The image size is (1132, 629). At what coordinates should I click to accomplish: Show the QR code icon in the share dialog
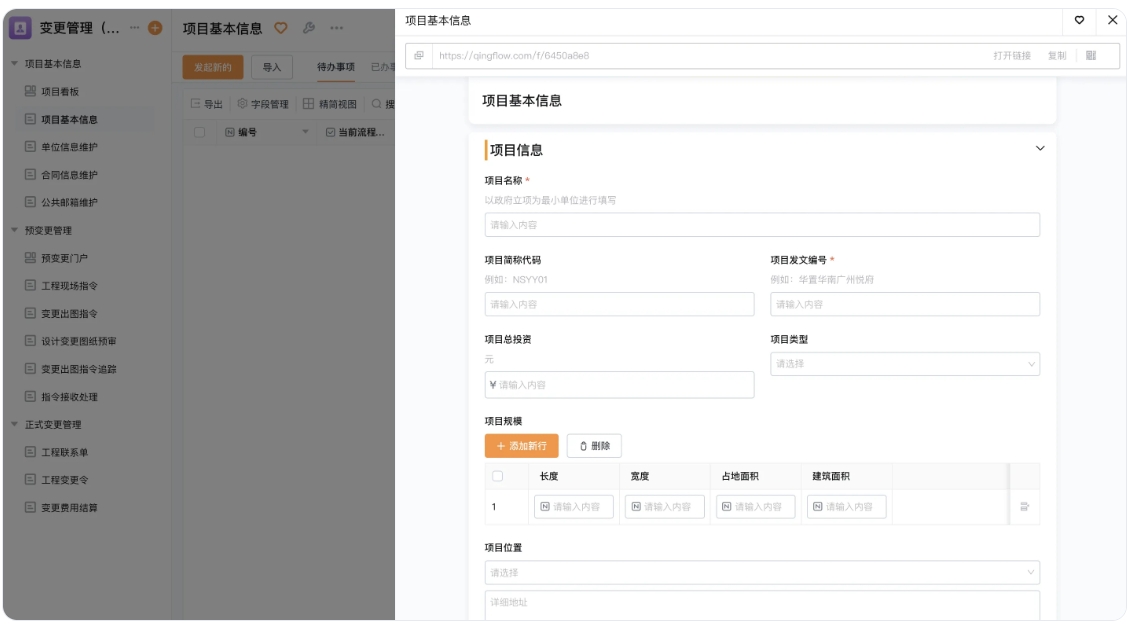[1091, 55]
